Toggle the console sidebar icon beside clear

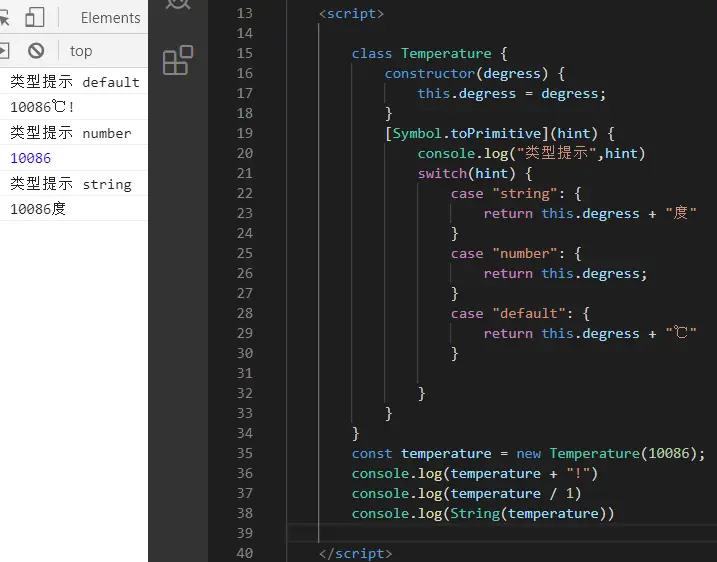click(4, 50)
